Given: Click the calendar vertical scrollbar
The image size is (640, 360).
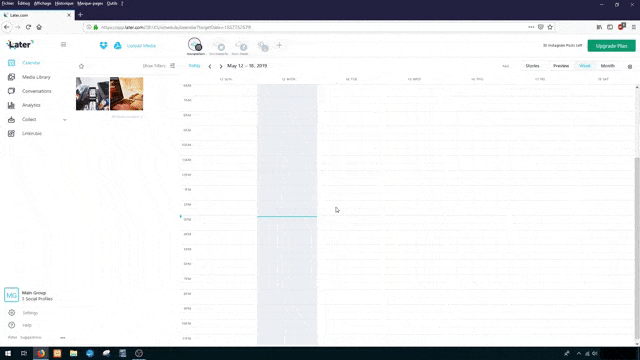Looking at the screenshot, I should (x=637, y=249).
